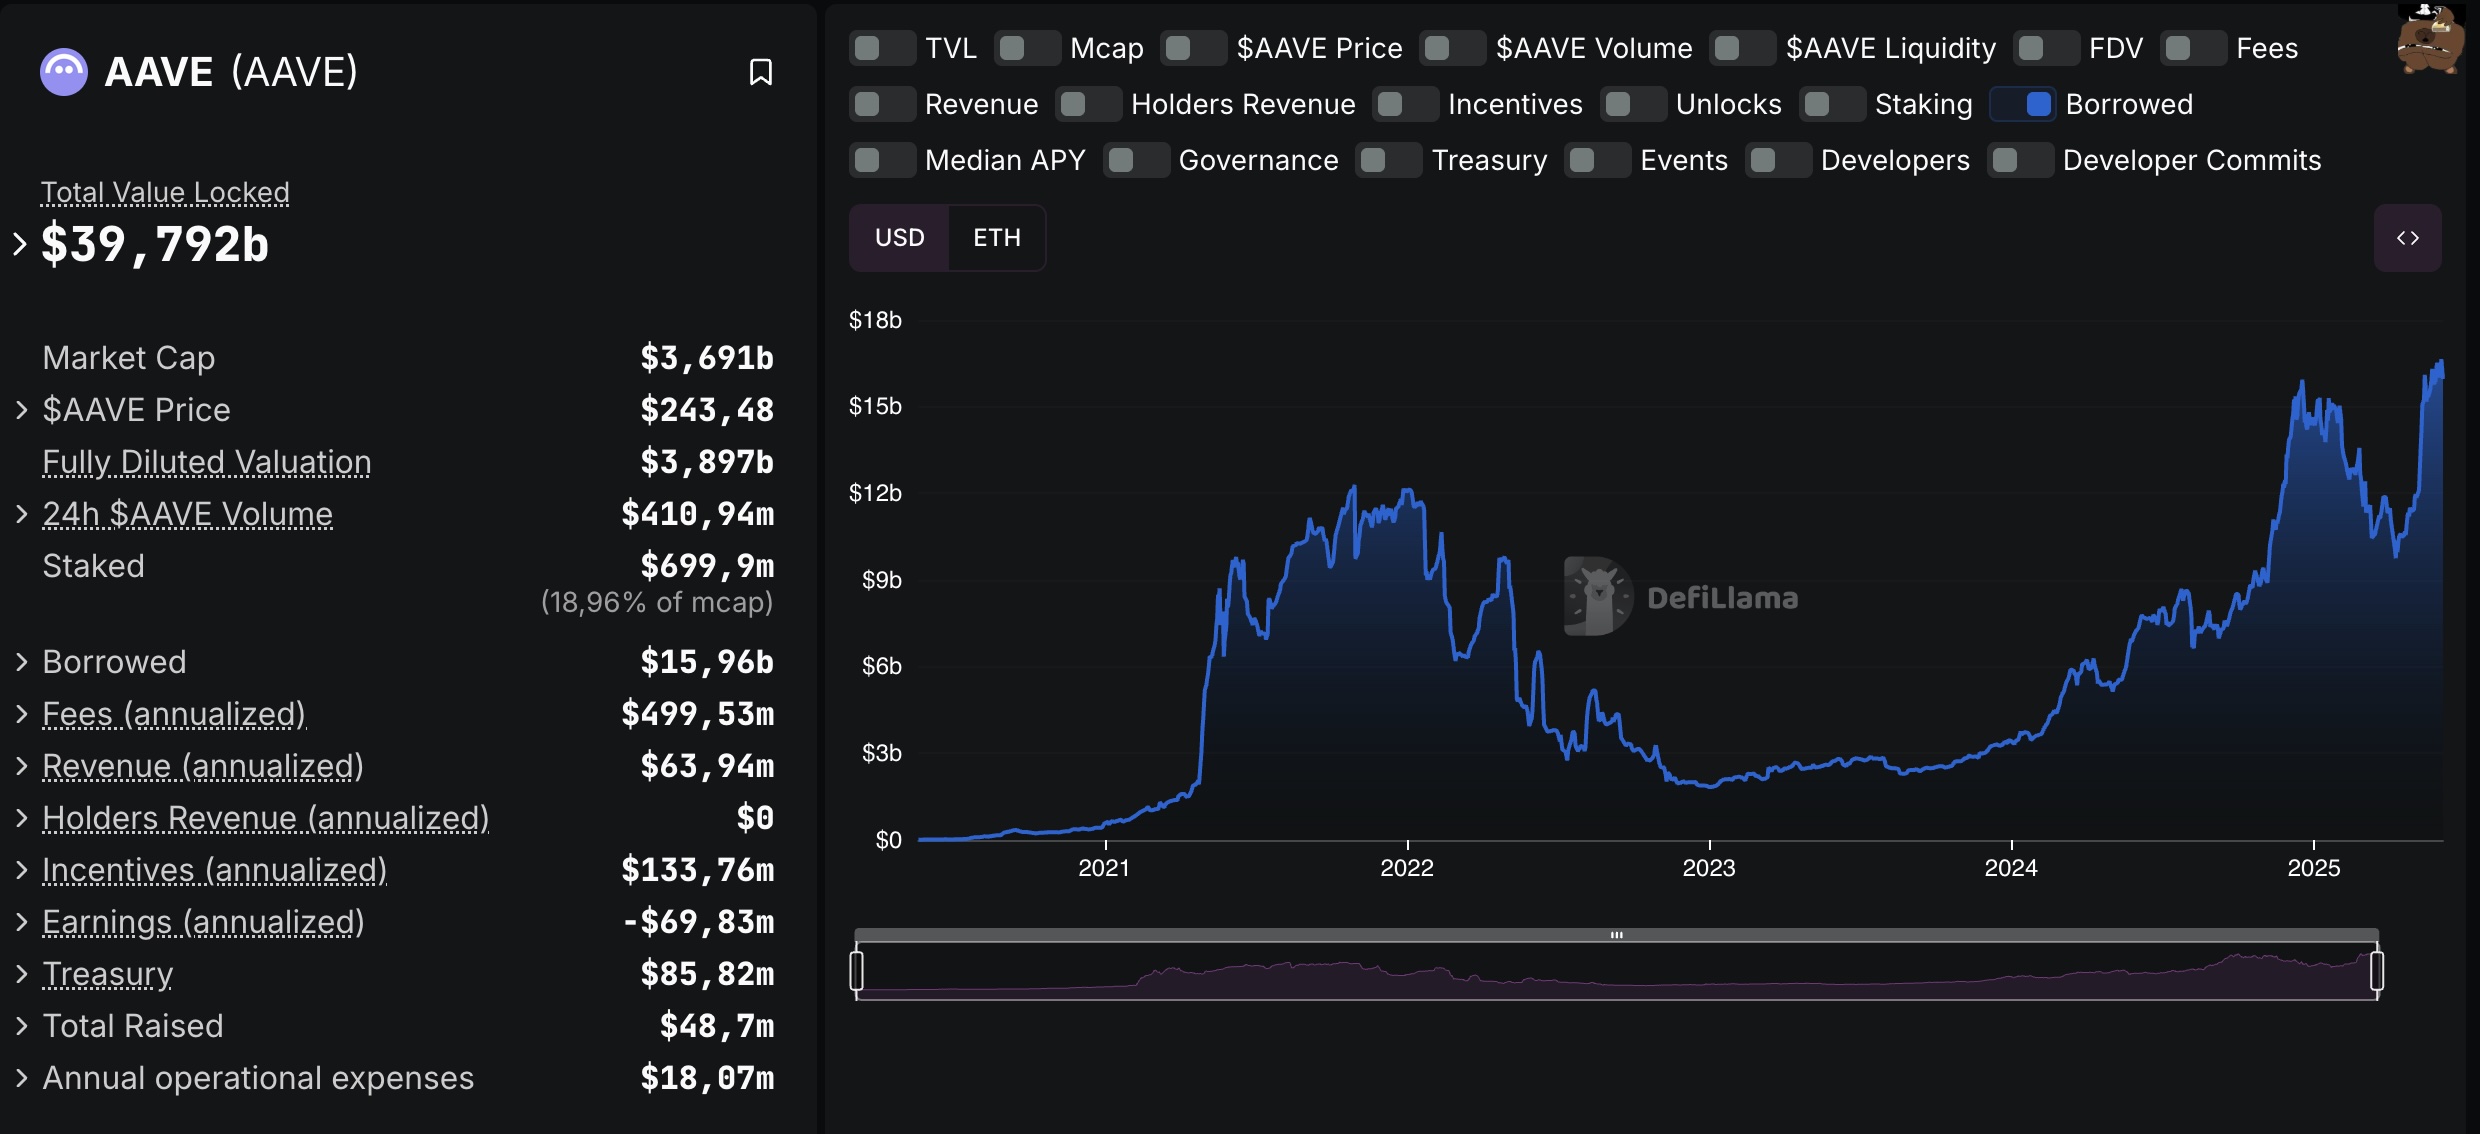Enable the Median APY series
This screenshot has width=2480, height=1134.
pyautogui.click(x=883, y=160)
